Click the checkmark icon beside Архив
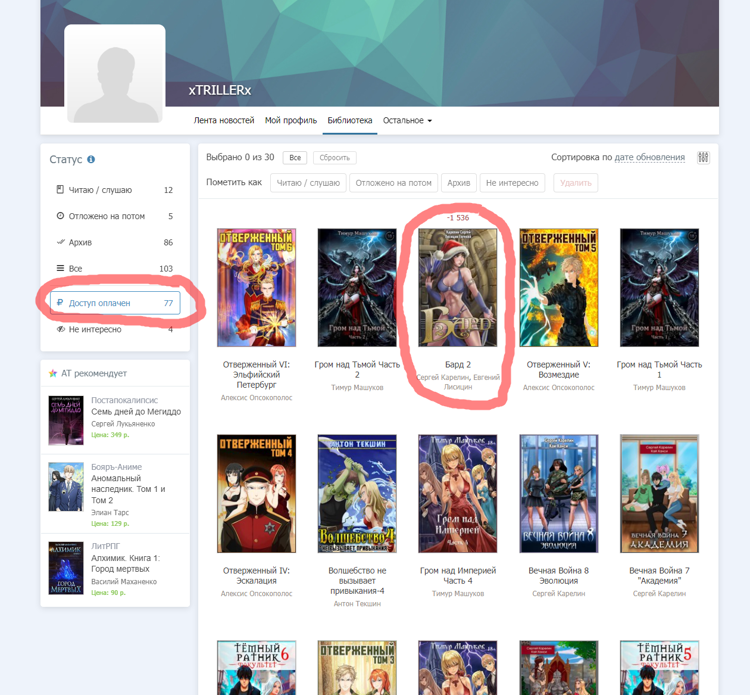This screenshot has height=695, width=750. point(60,242)
